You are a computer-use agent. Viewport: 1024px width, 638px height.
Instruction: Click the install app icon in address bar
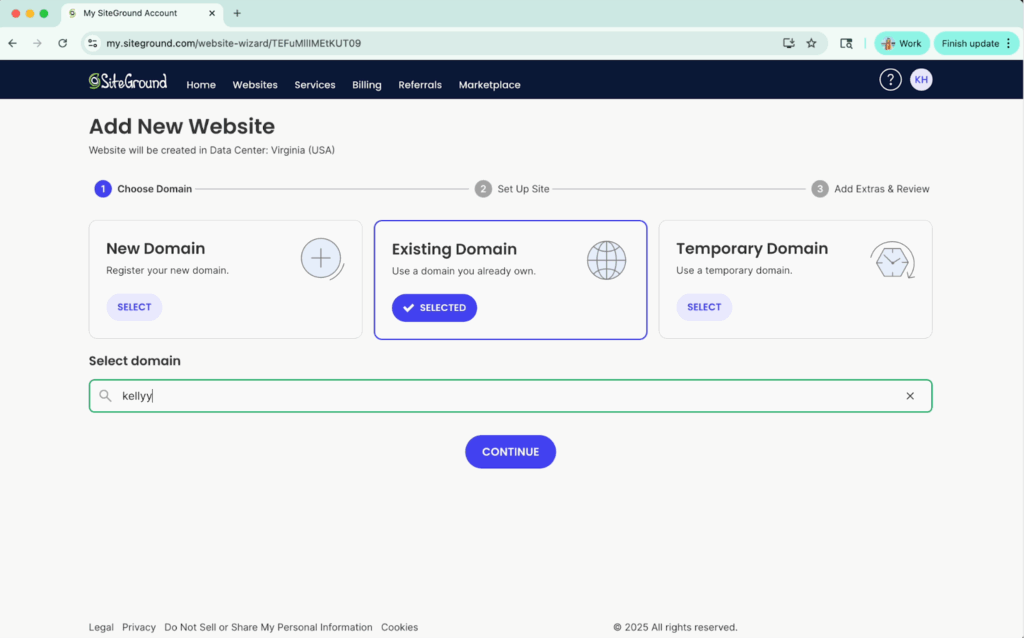pyautogui.click(x=788, y=43)
